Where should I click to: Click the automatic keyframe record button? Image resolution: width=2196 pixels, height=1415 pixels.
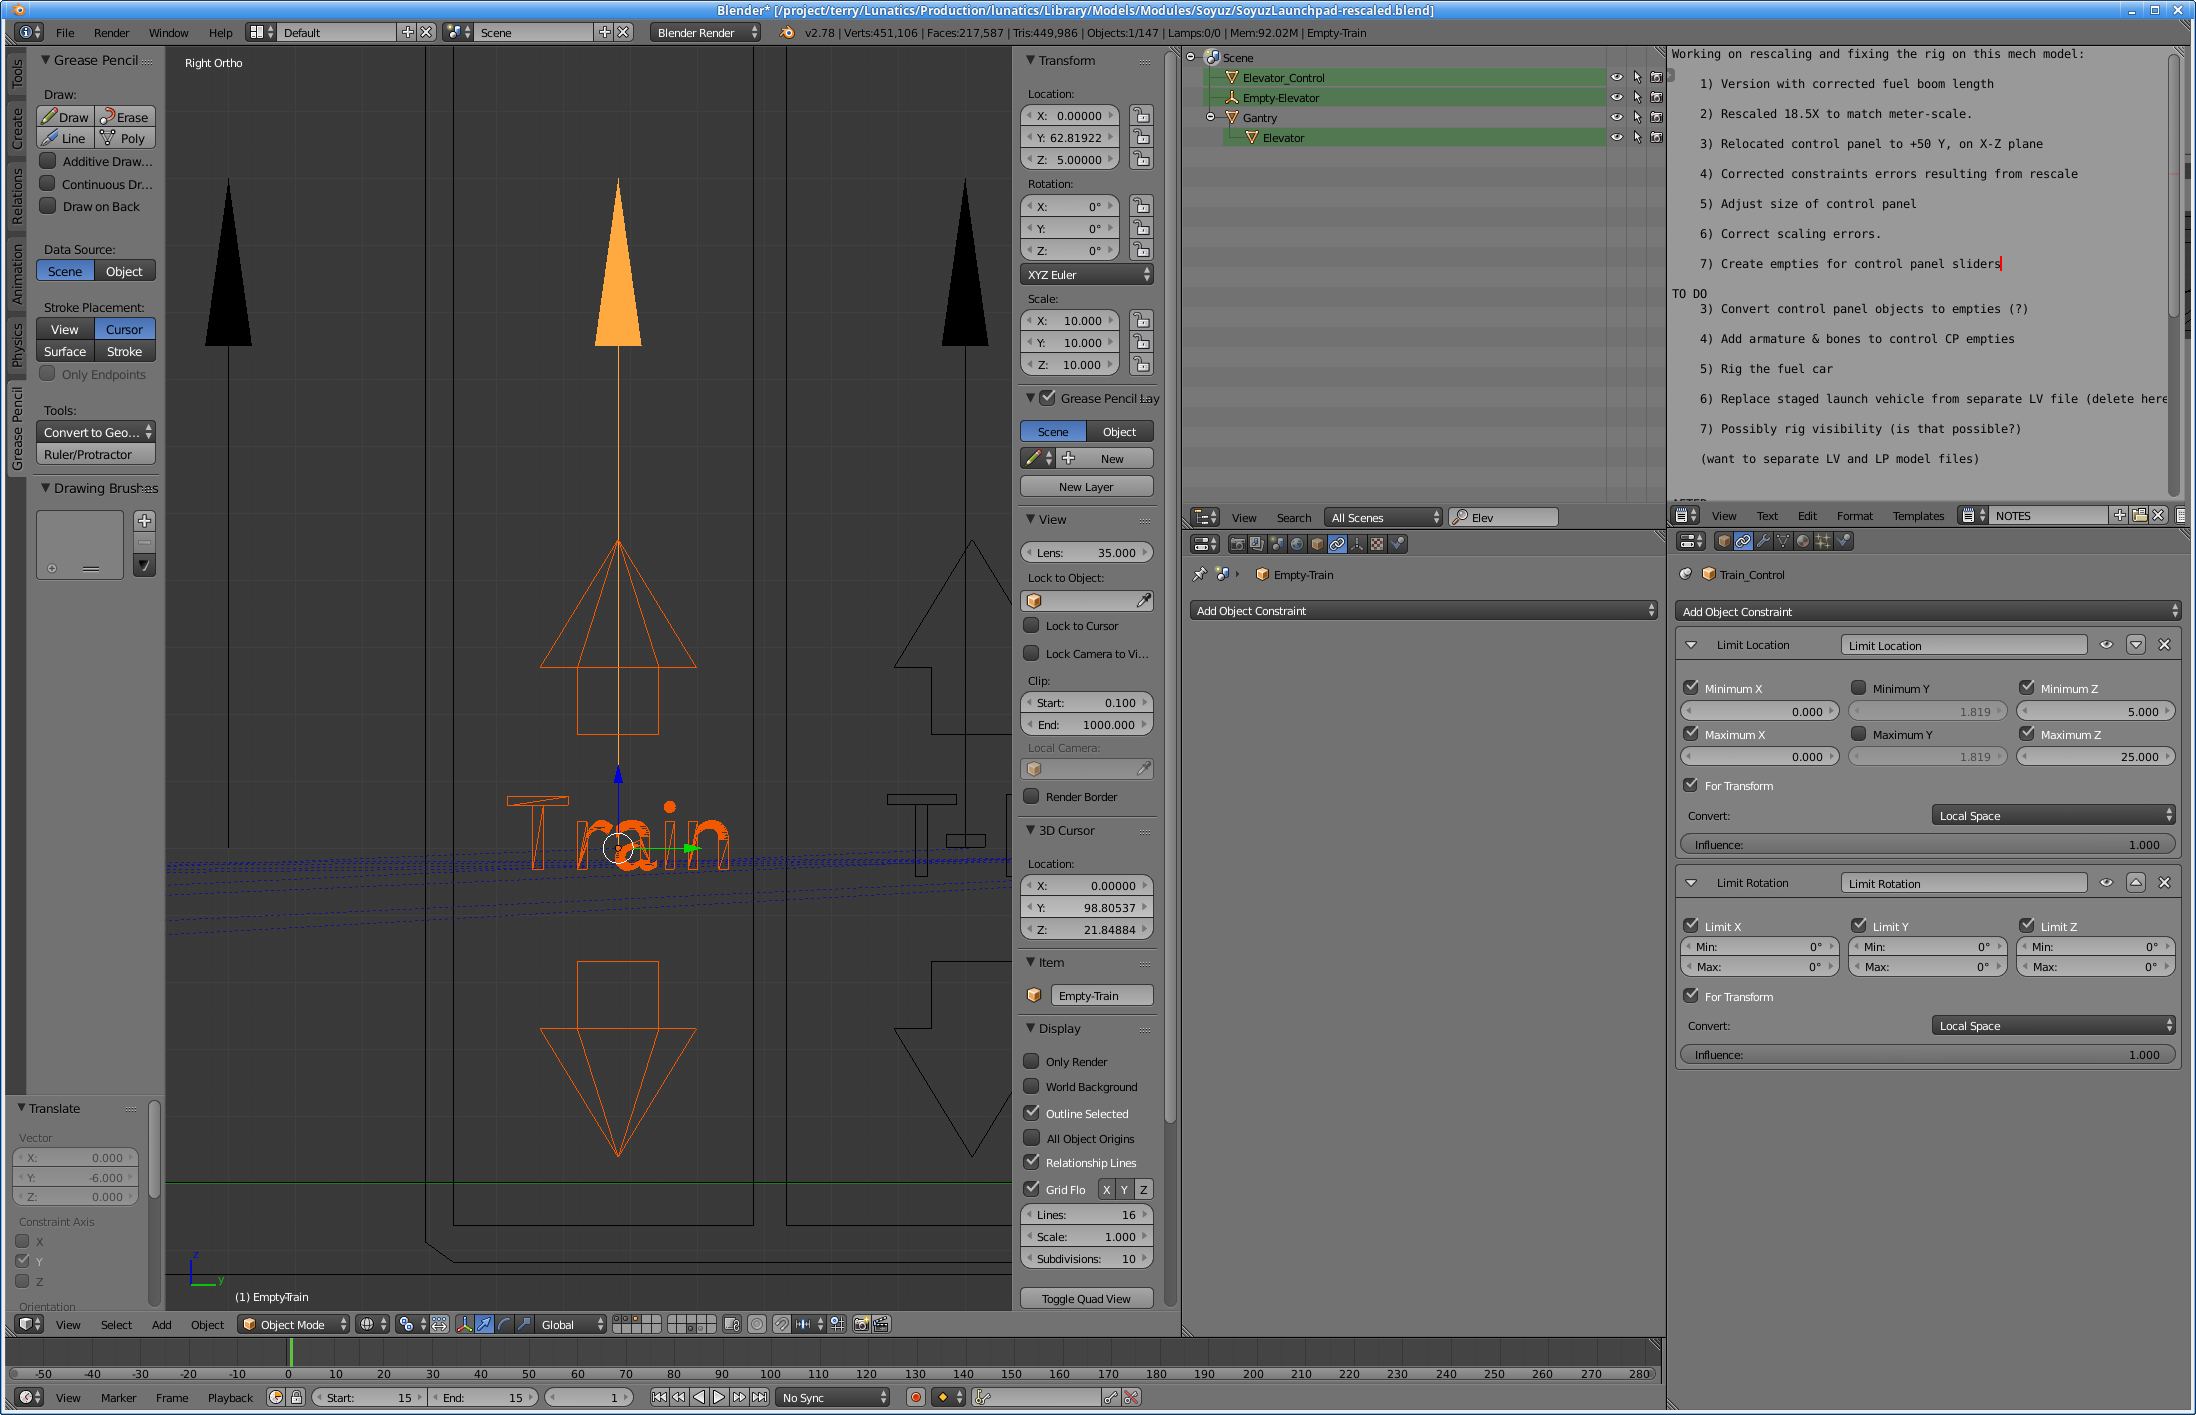click(x=915, y=1397)
